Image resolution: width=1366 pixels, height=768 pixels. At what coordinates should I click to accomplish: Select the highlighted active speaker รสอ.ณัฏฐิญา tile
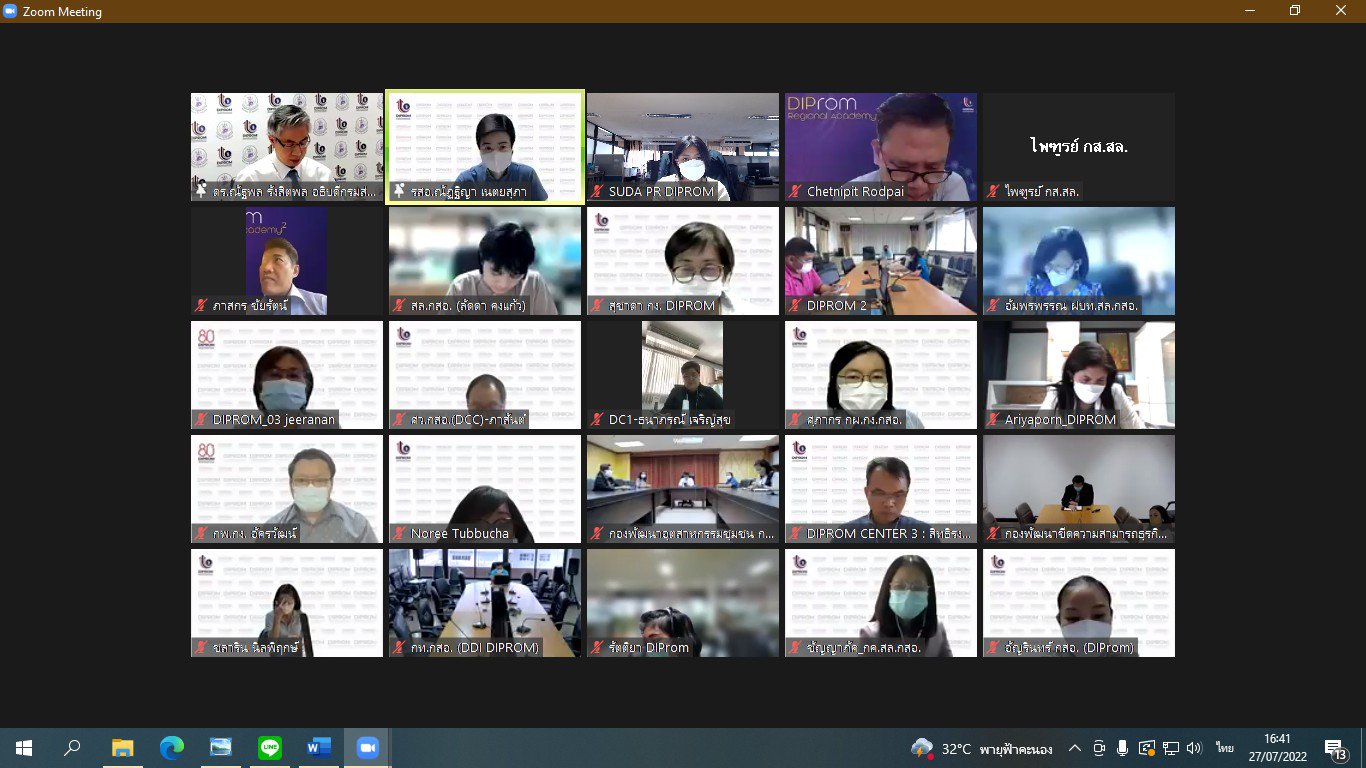tap(485, 147)
